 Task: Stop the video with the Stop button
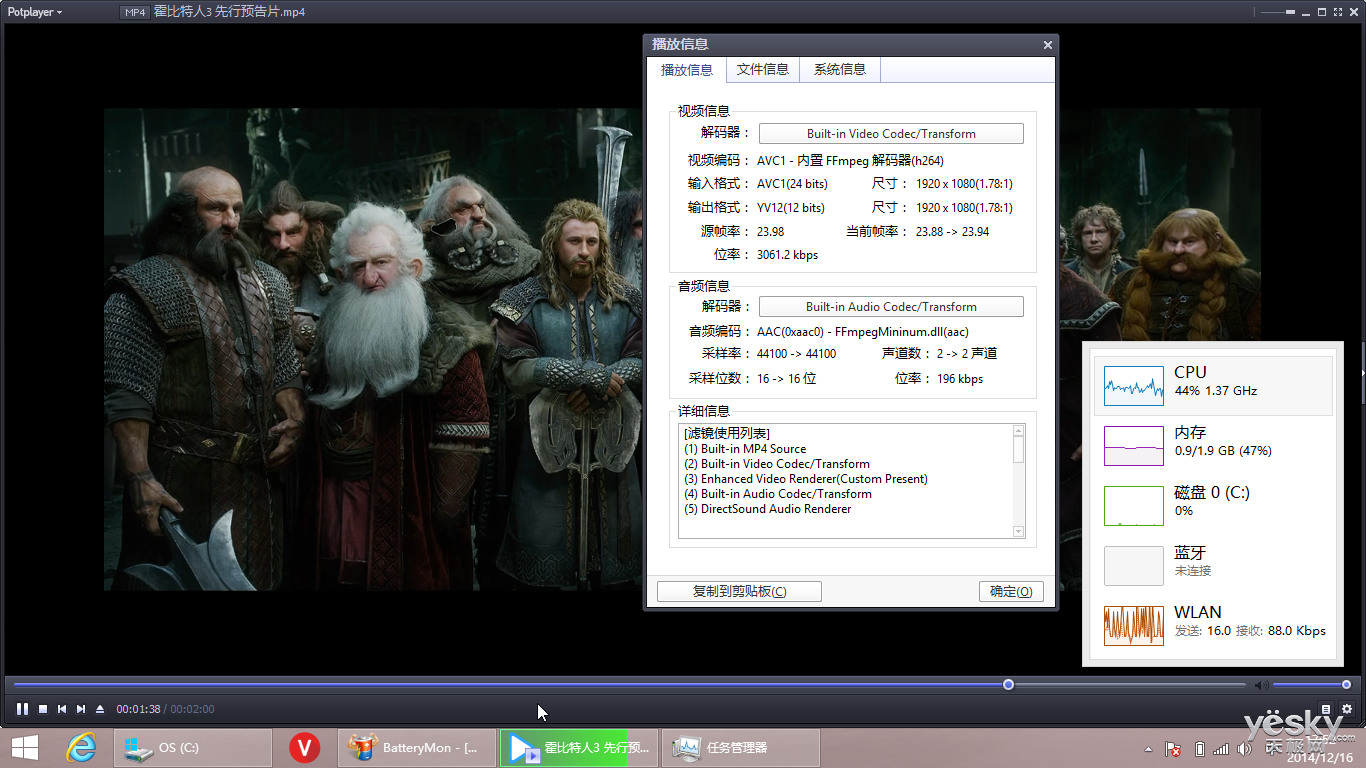coord(43,709)
